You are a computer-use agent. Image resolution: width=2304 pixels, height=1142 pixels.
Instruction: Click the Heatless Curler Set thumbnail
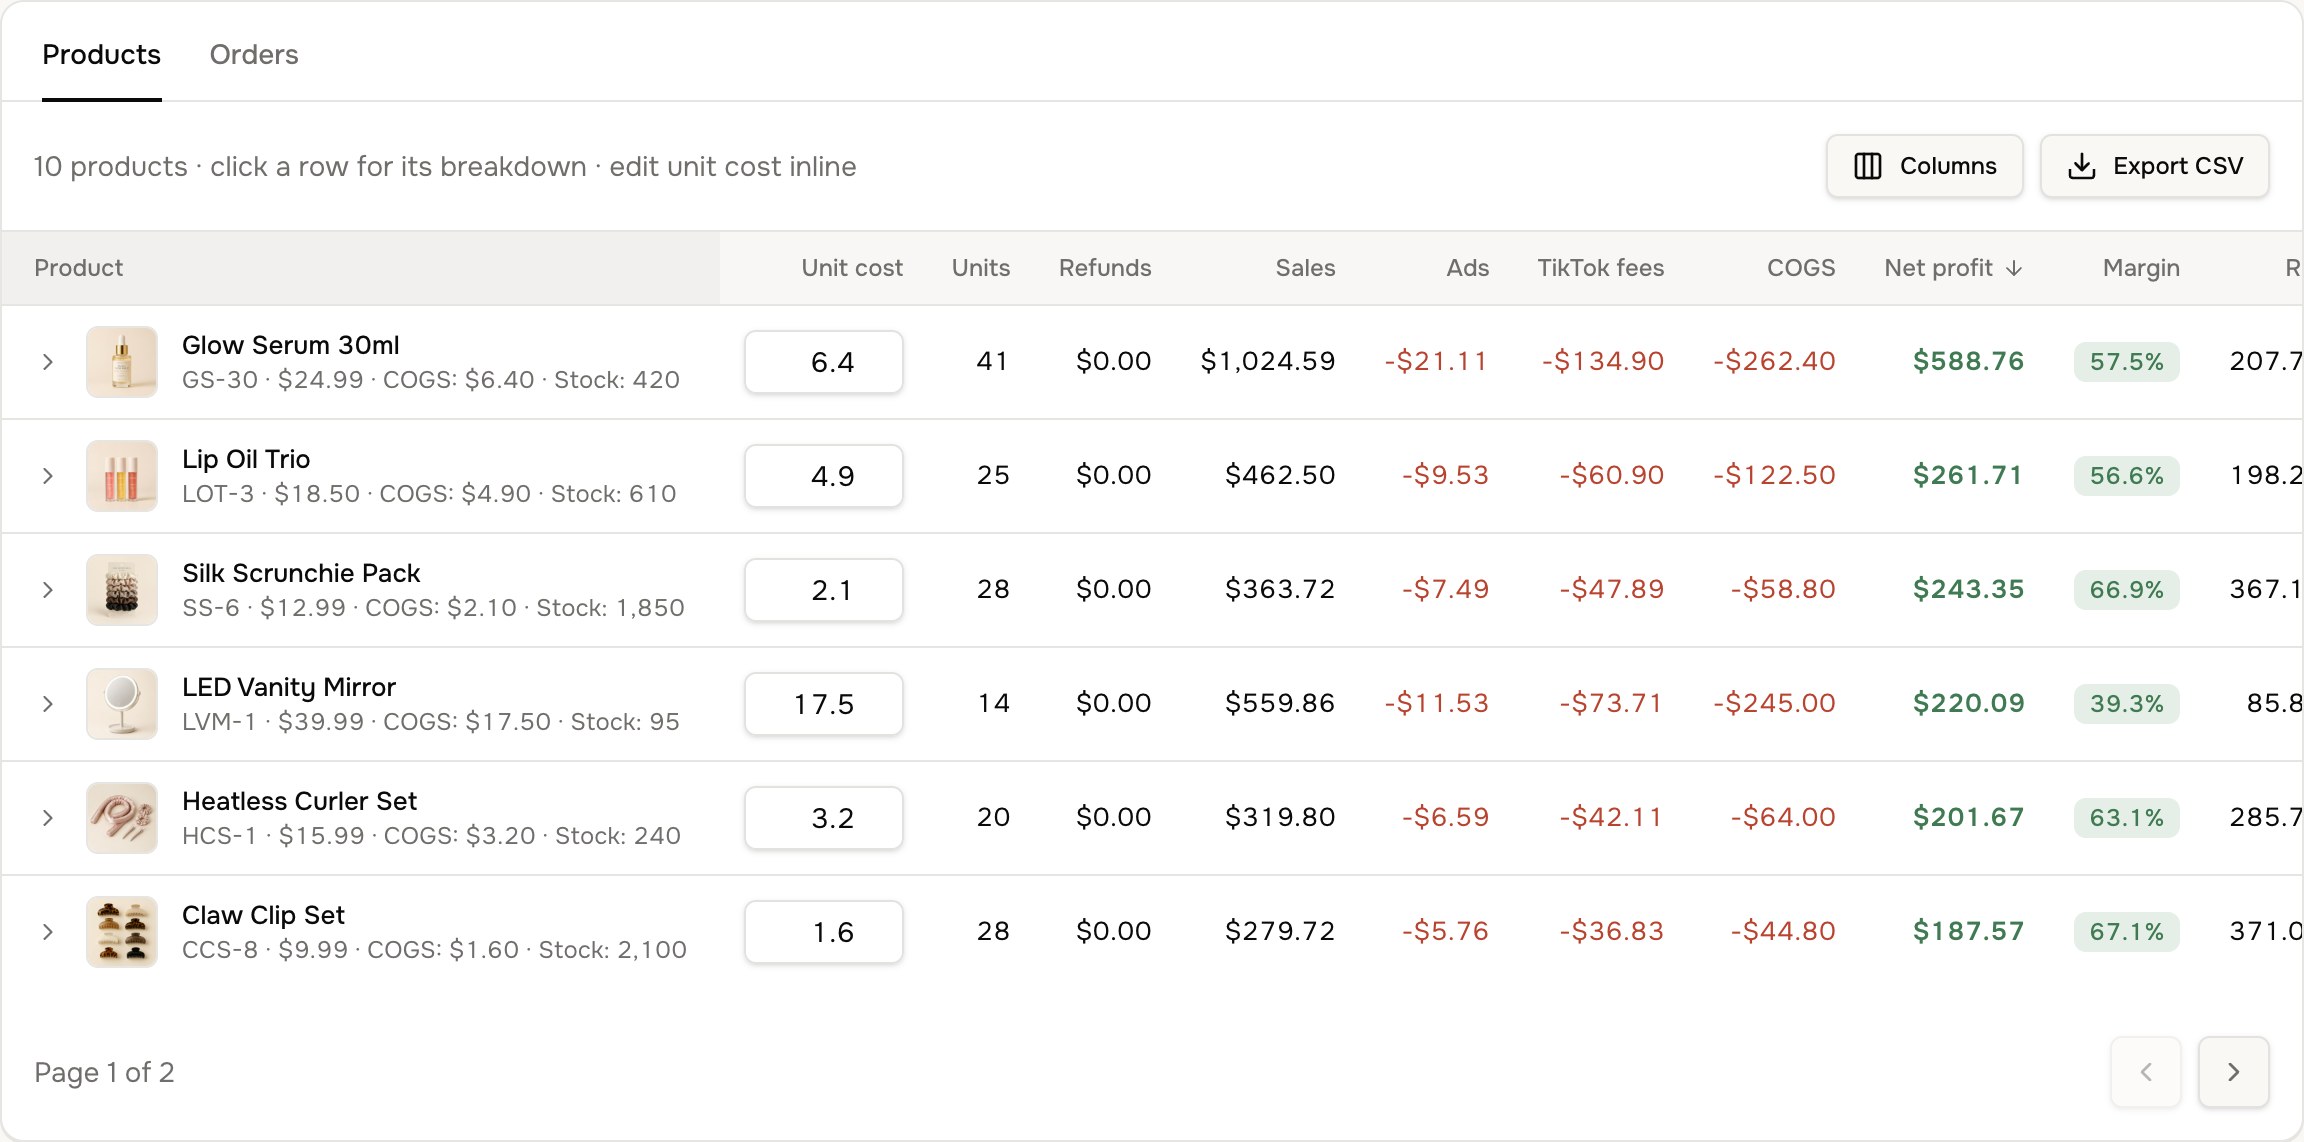pos(122,818)
